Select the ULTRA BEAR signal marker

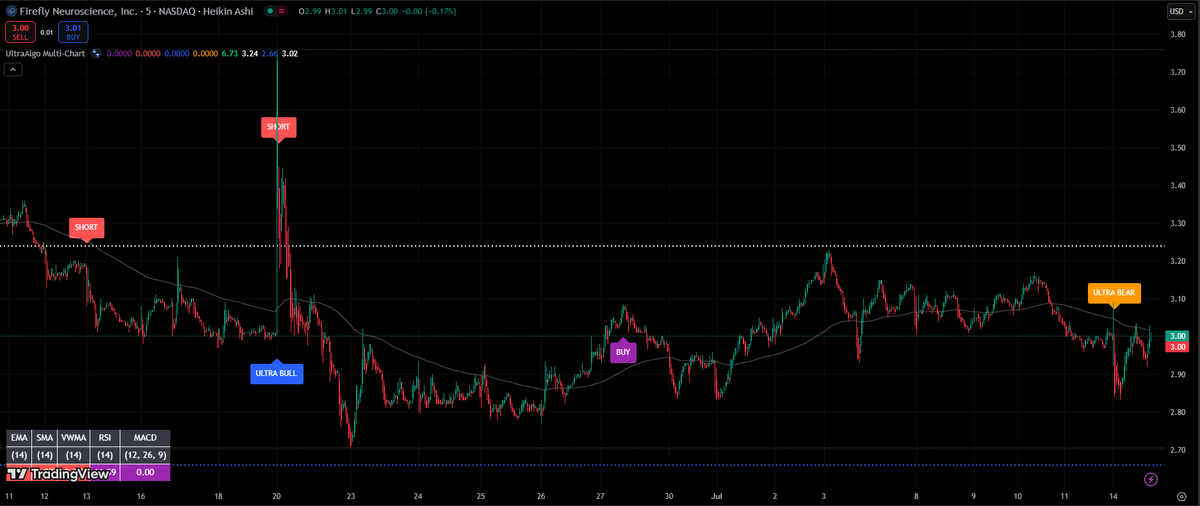(x=1114, y=294)
